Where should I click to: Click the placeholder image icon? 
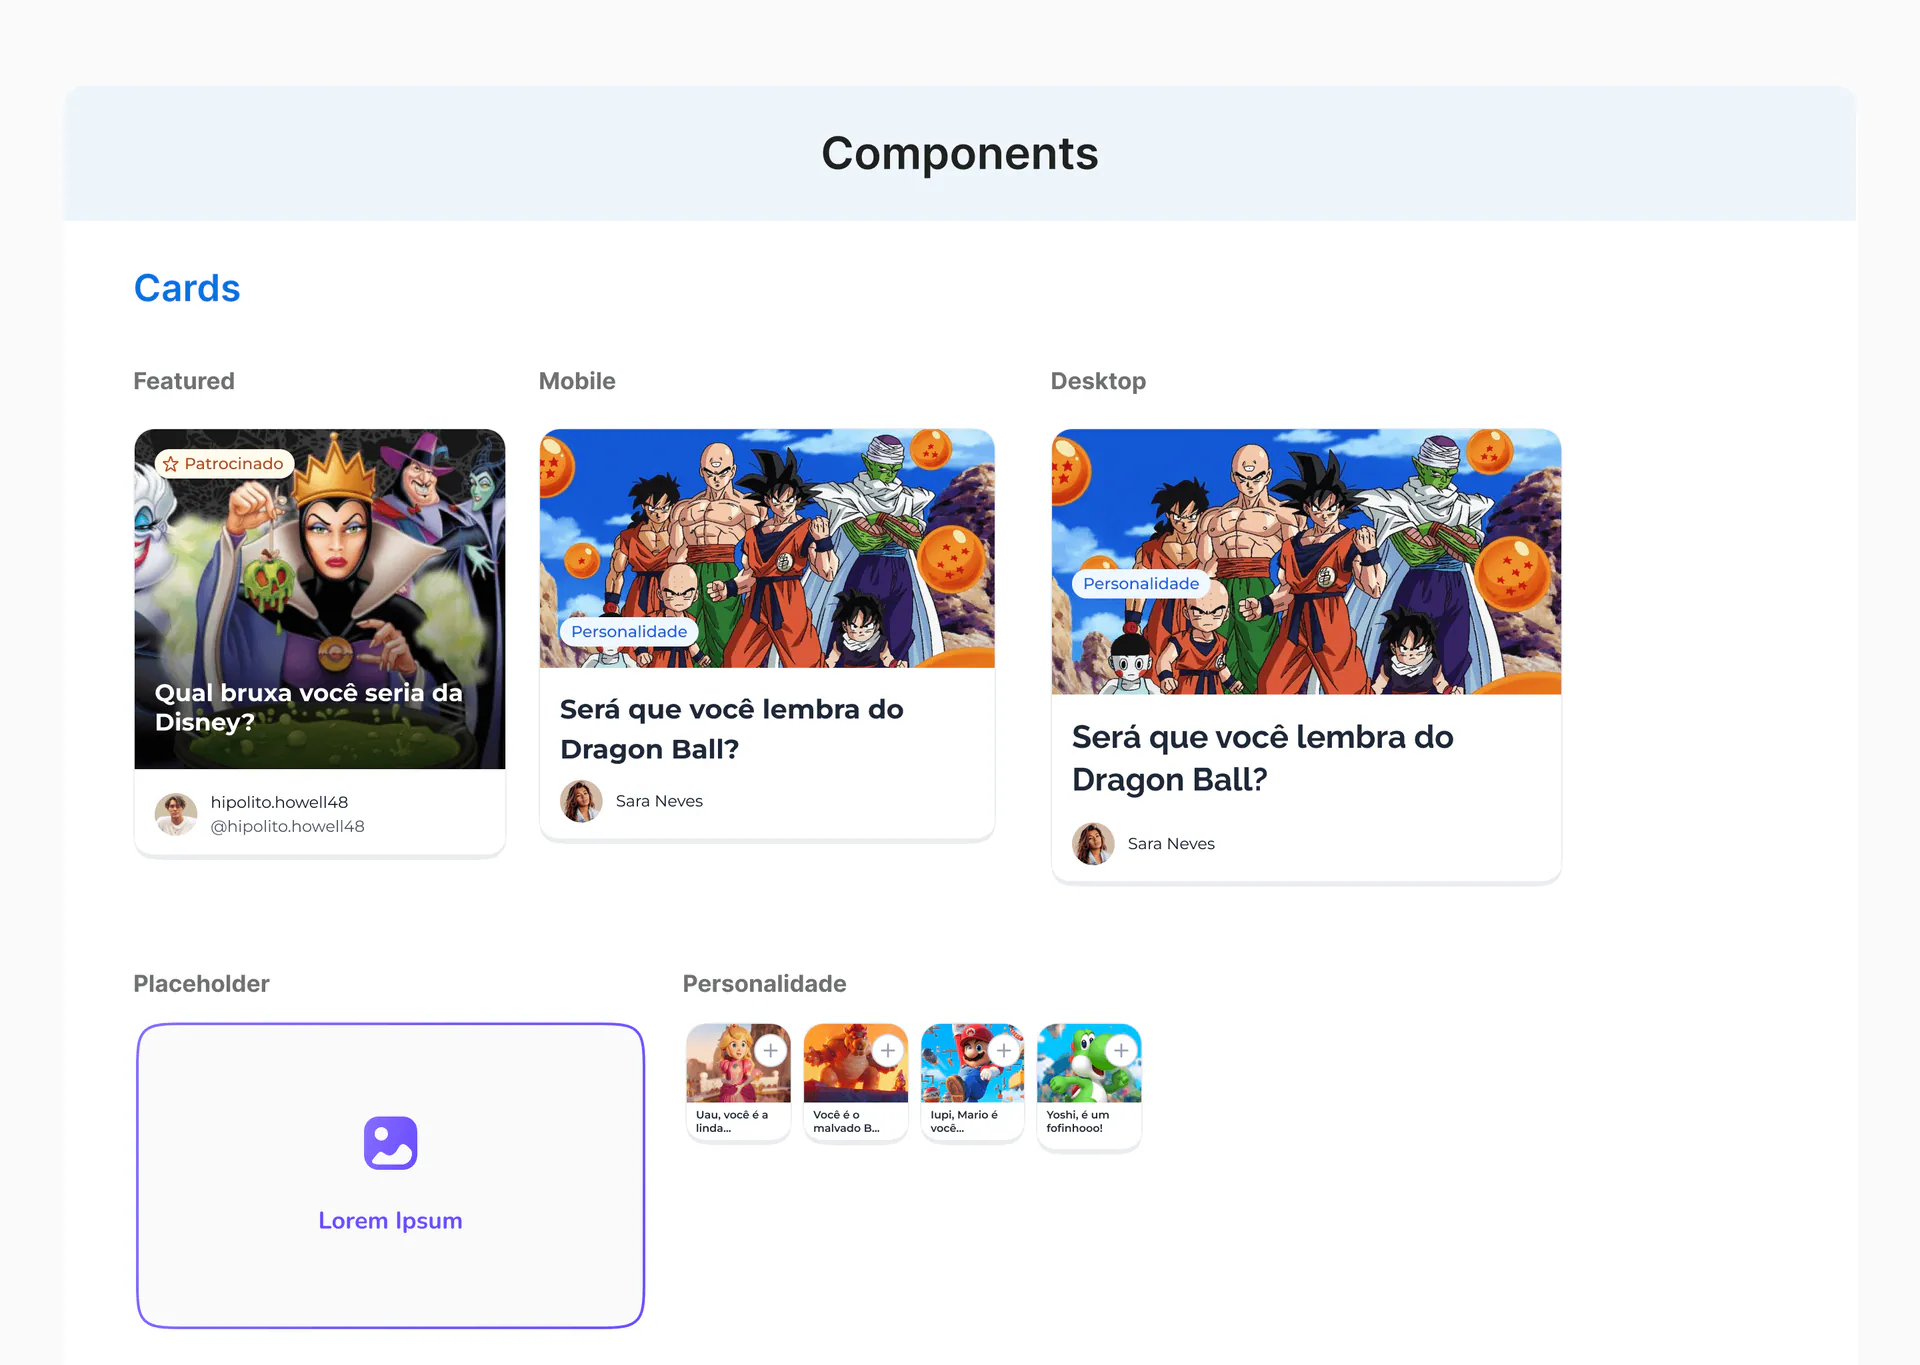click(390, 1143)
